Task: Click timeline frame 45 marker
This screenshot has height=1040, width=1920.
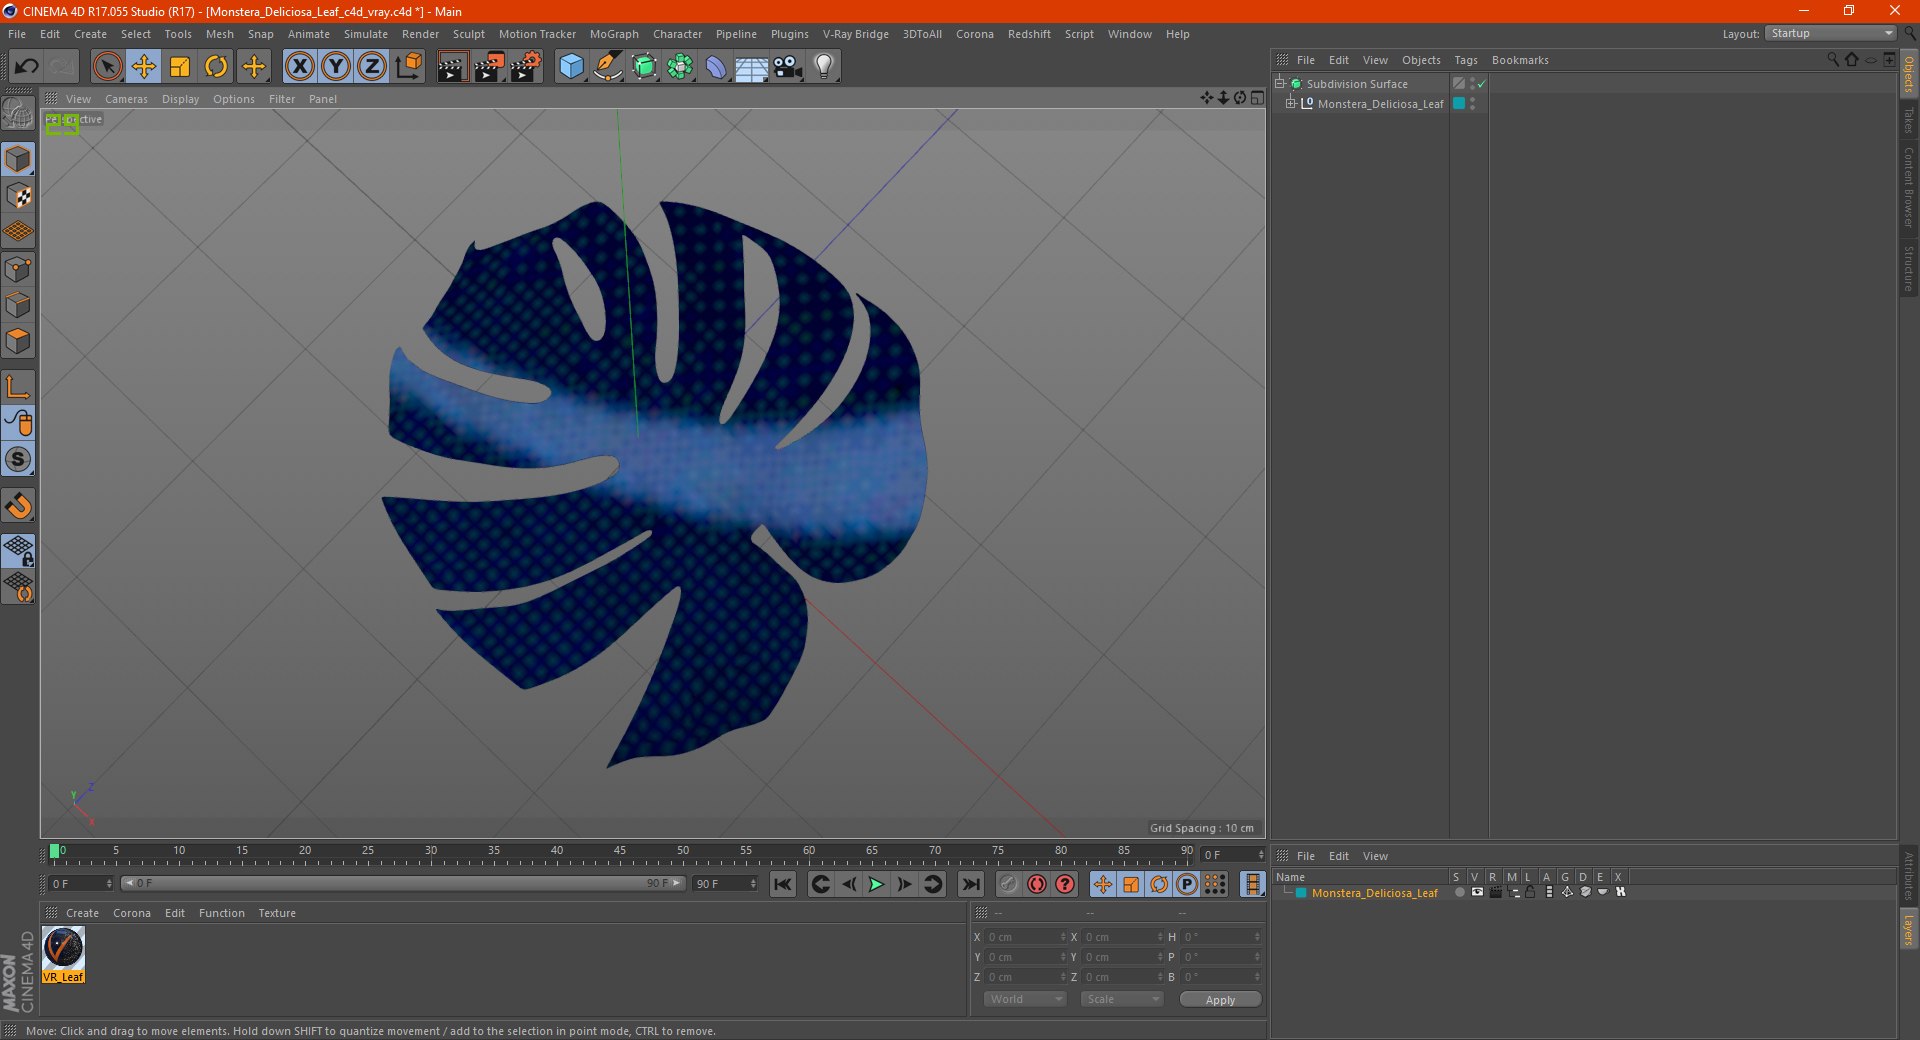Action: click(x=620, y=851)
